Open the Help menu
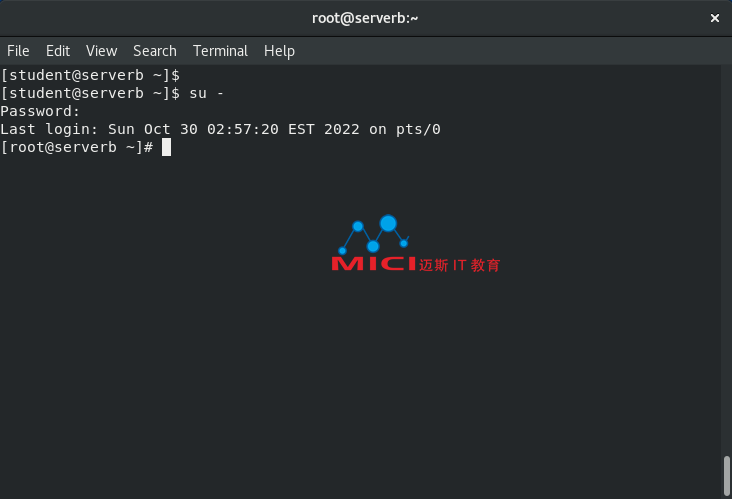This screenshot has width=732, height=499. coord(279,51)
